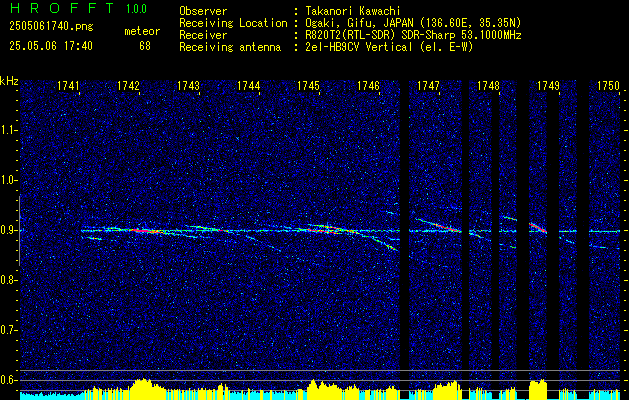Click the 1.1 kHz axis label
This screenshot has width=629, height=400.
7,130
